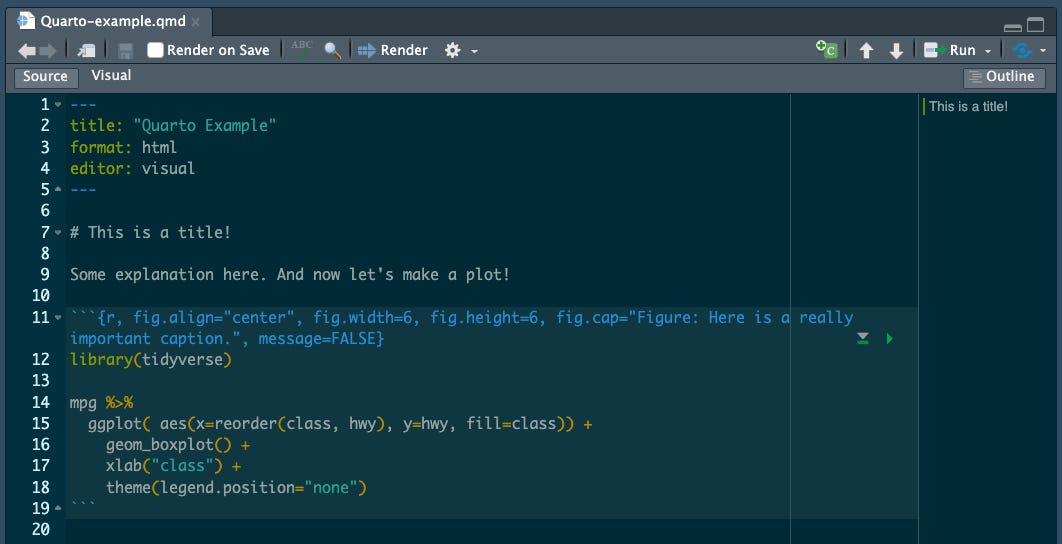Image resolution: width=1062 pixels, height=544 pixels.
Task: Go to next section/chunk arrow
Action: 896,51
